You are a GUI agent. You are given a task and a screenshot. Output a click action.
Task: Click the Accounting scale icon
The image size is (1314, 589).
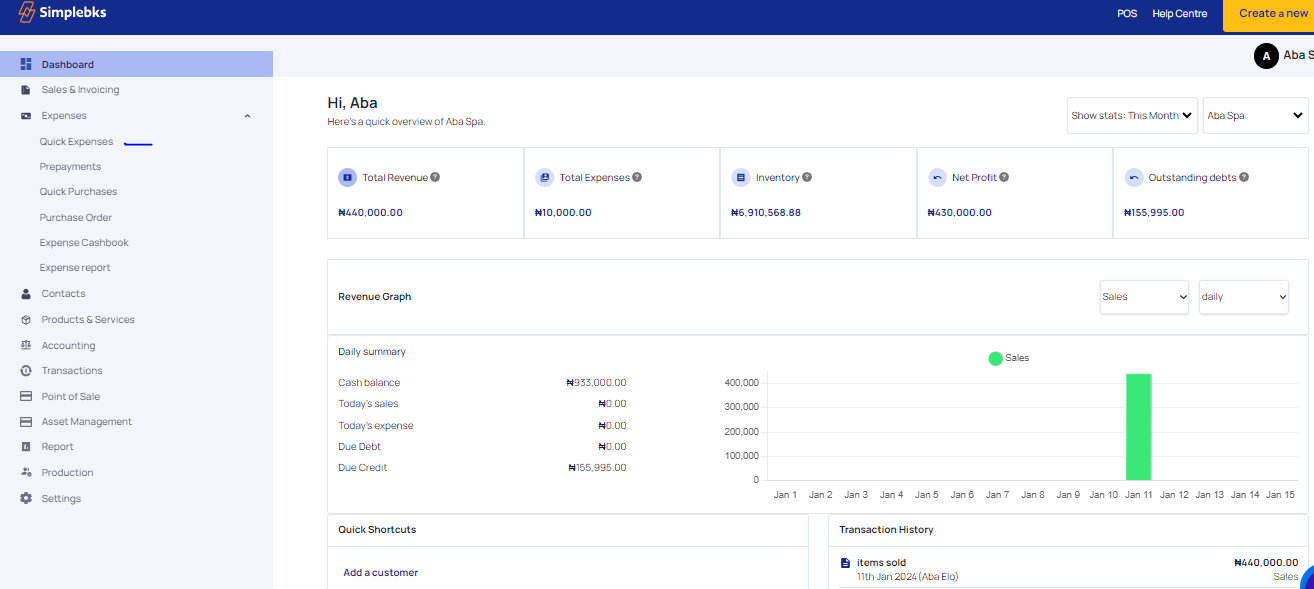[x=26, y=345]
